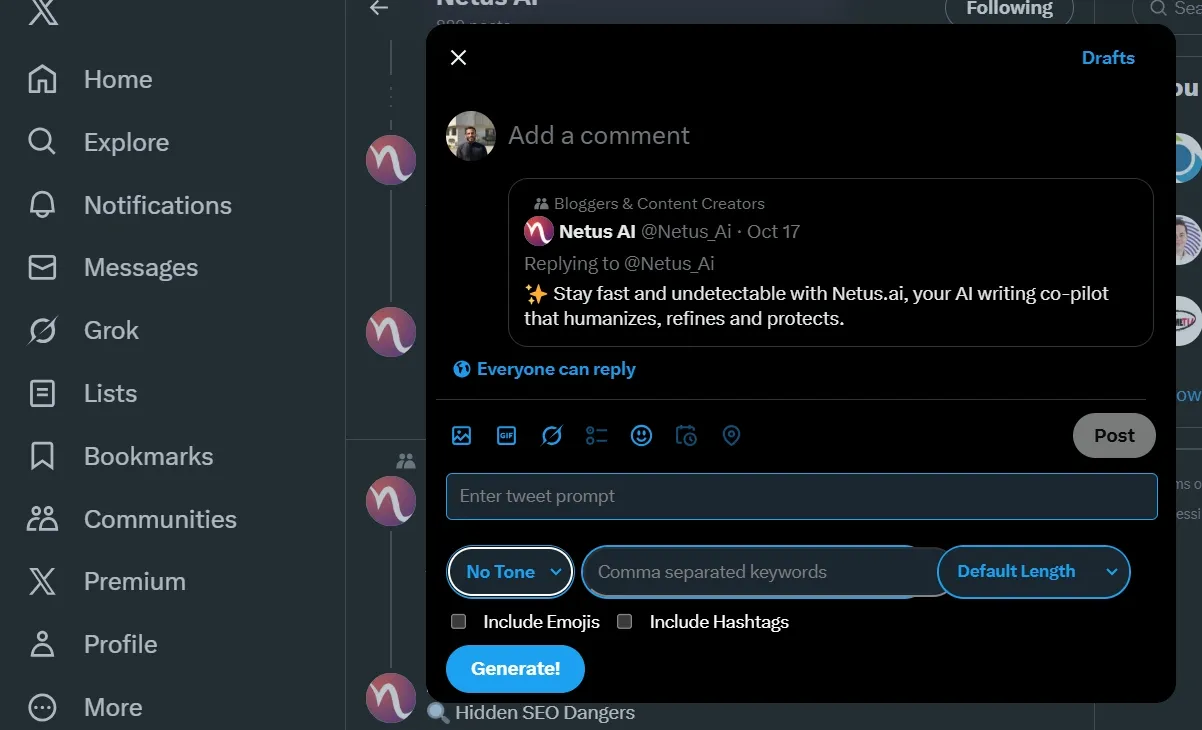Tag a location in the post

[x=731, y=435]
